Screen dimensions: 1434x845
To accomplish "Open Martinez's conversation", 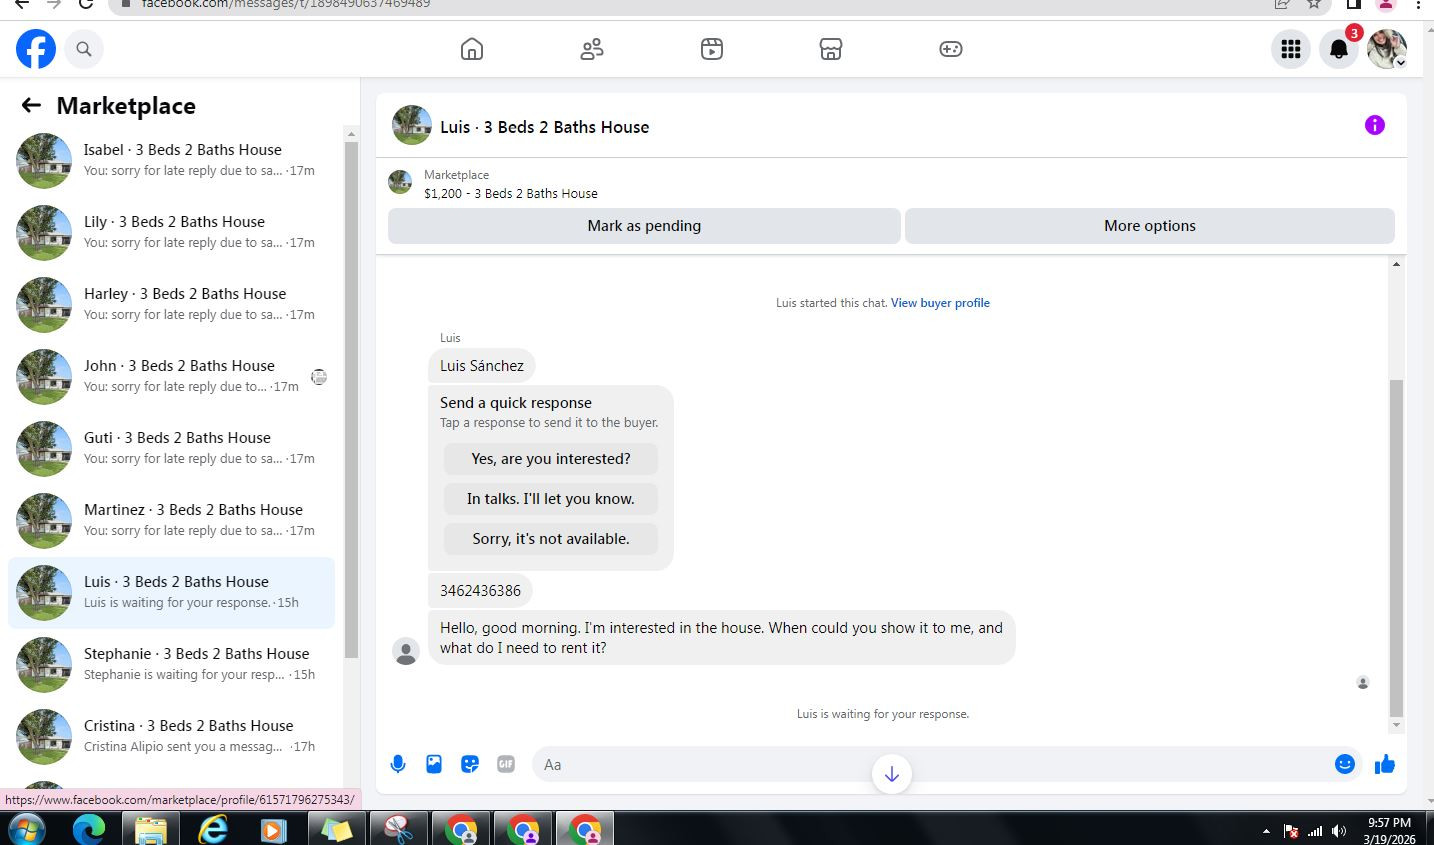I will (171, 520).
